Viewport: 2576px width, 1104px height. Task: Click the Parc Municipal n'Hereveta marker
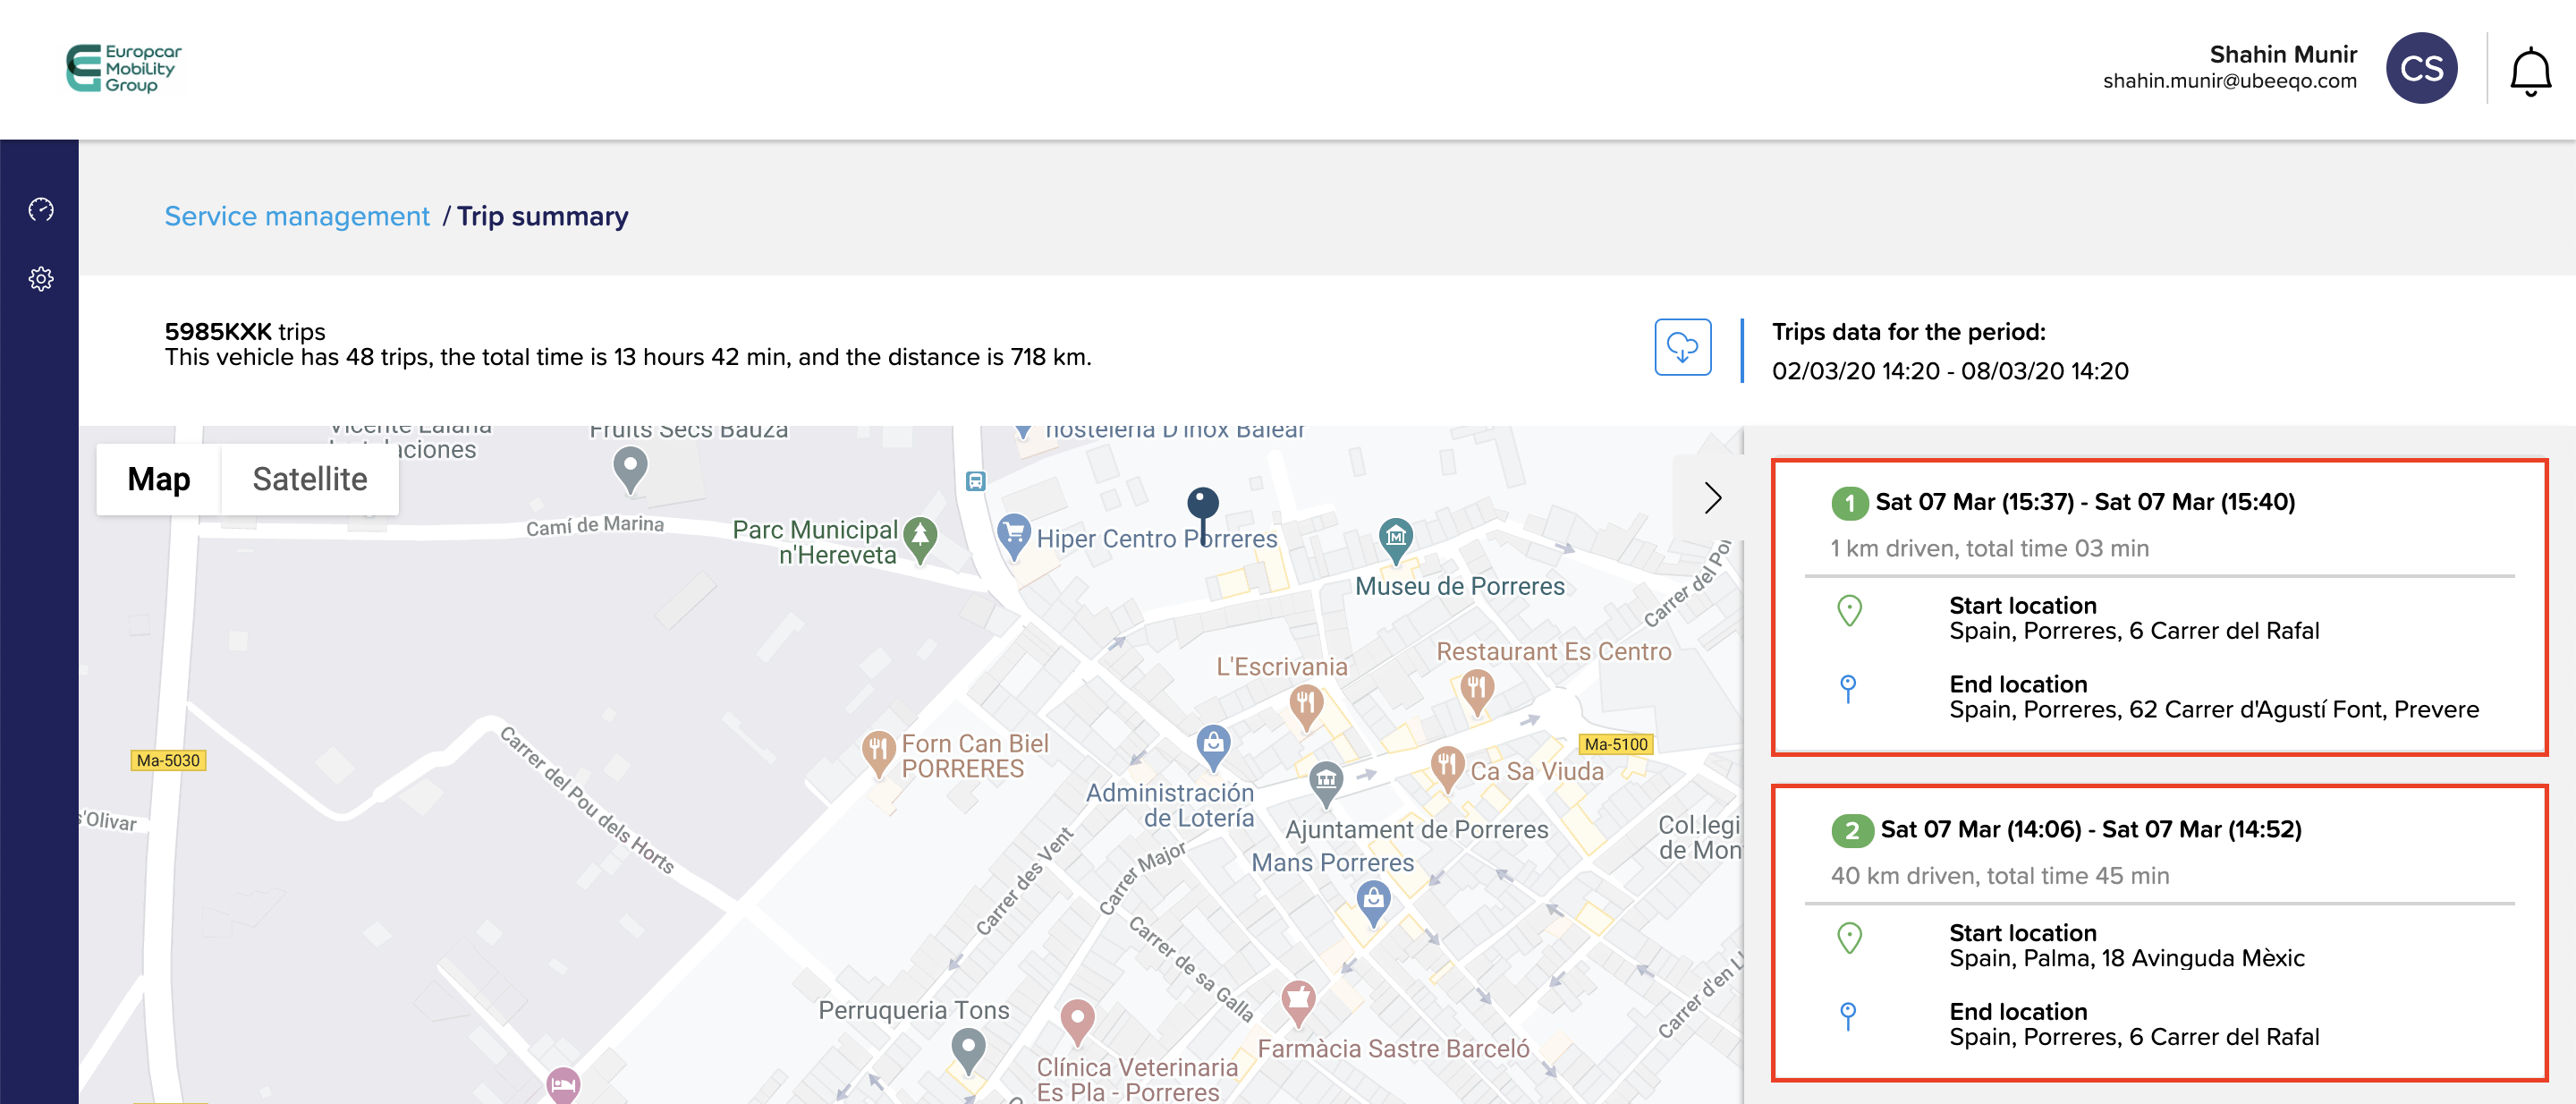coord(920,536)
